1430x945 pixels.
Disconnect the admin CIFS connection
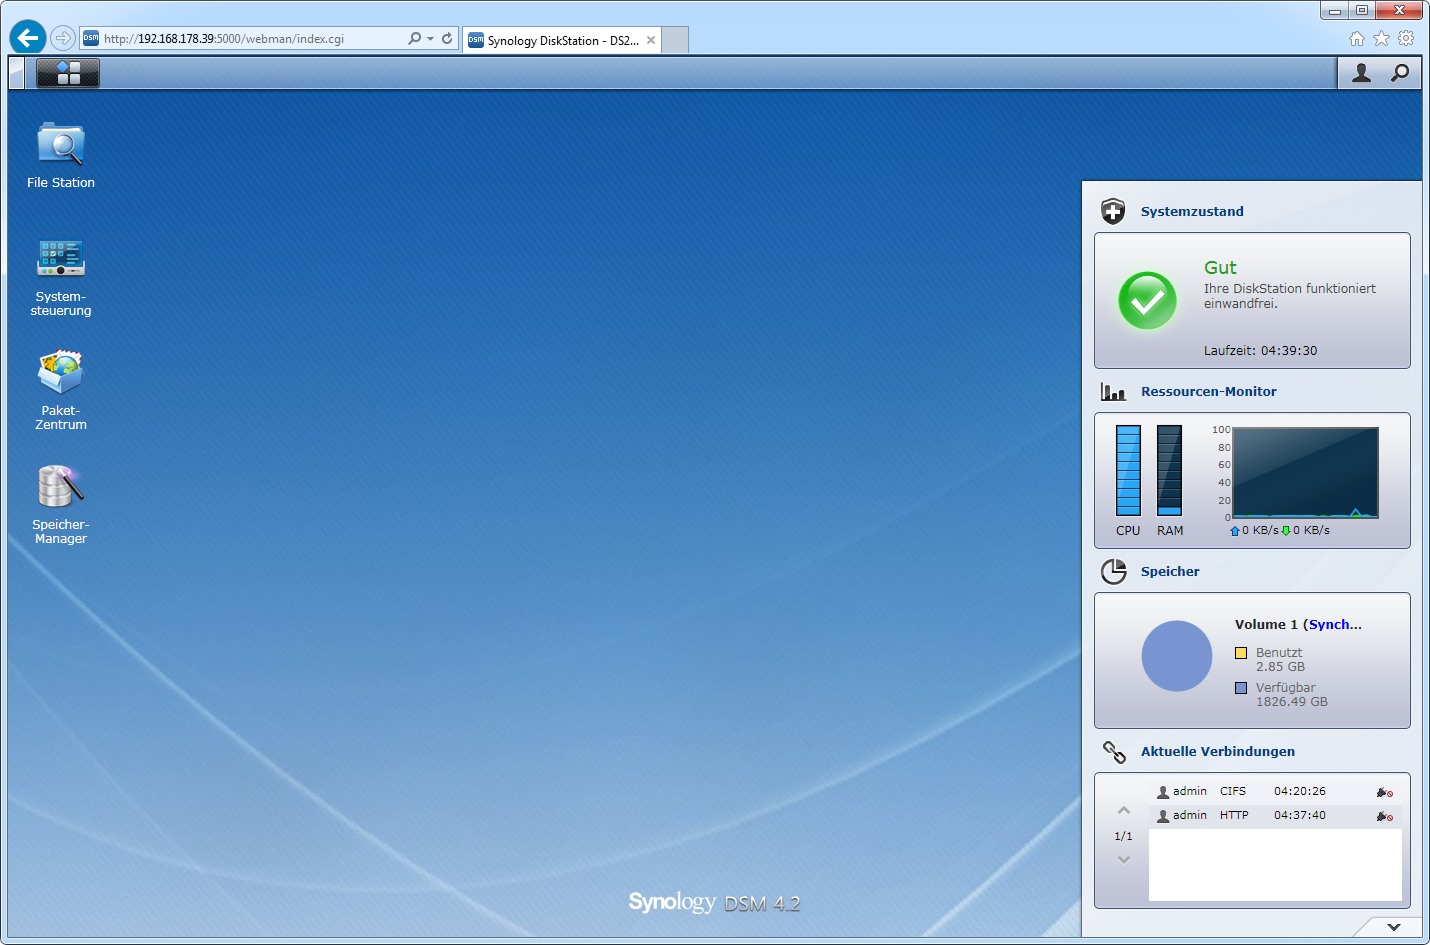tap(1384, 792)
